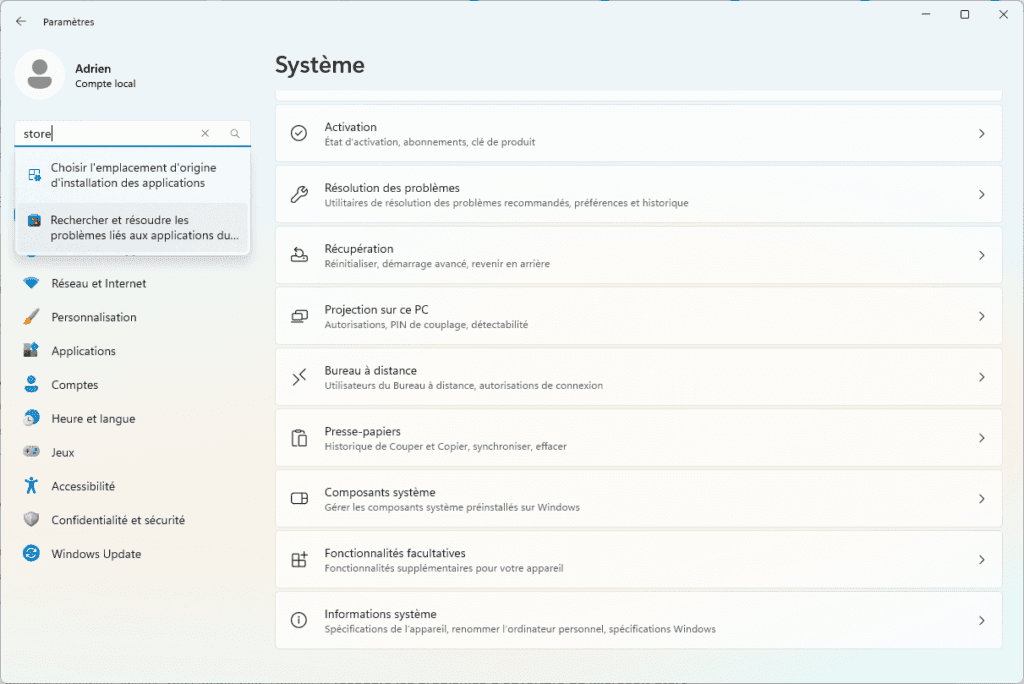Select suggestion Choisir l'emplacement d'origine d'installation
Viewport: 1024px width, 684px height.
[x=133, y=175]
